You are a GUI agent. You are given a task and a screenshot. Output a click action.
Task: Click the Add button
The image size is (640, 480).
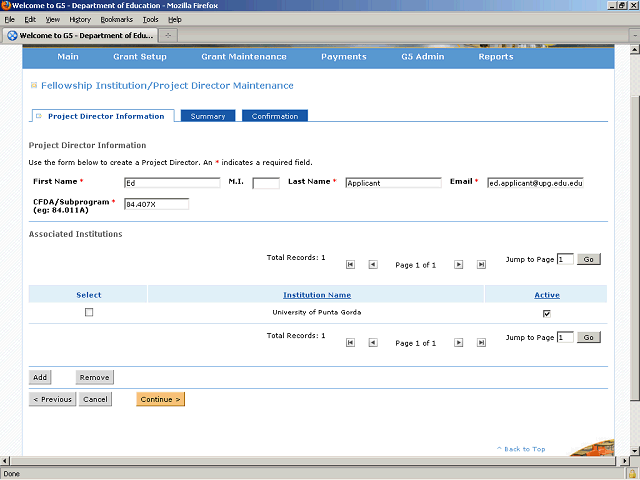40,377
